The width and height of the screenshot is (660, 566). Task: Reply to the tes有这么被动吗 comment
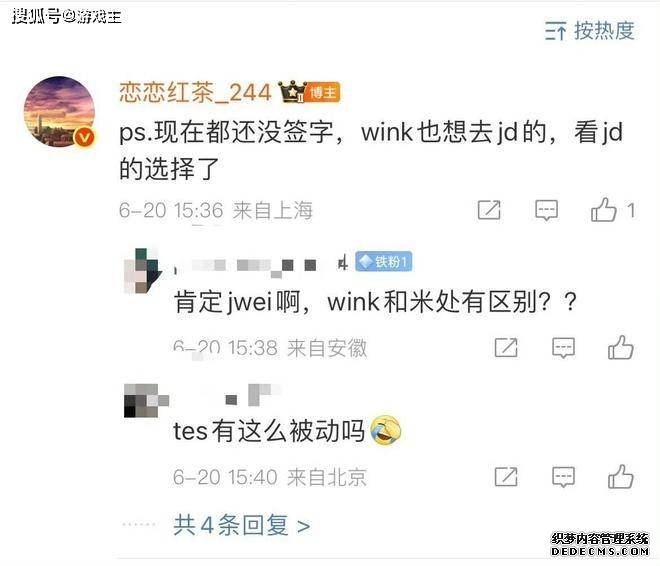click(x=563, y=477)
